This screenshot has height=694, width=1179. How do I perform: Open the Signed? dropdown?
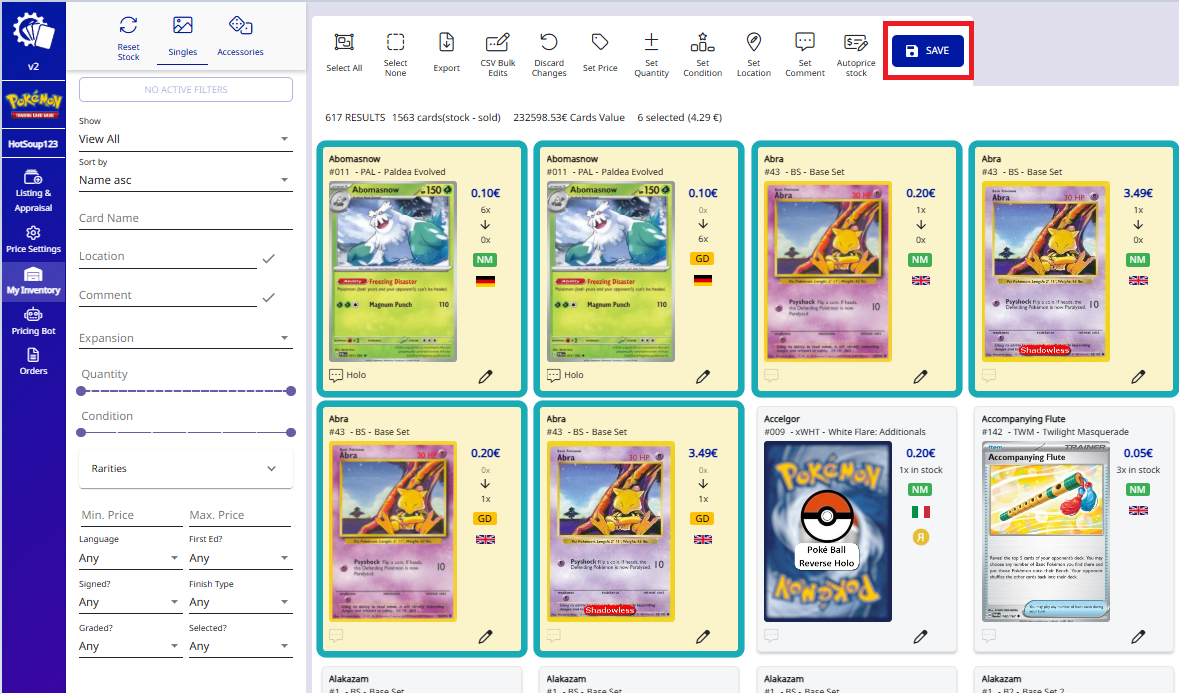(131, 602)
